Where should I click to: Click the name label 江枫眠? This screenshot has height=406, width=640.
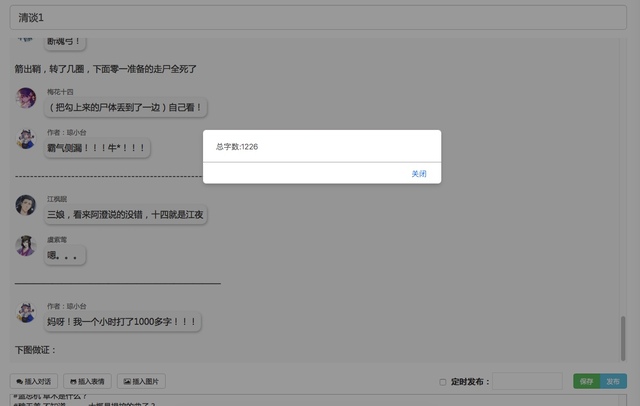pyautogui.click(x=57, y=199)
